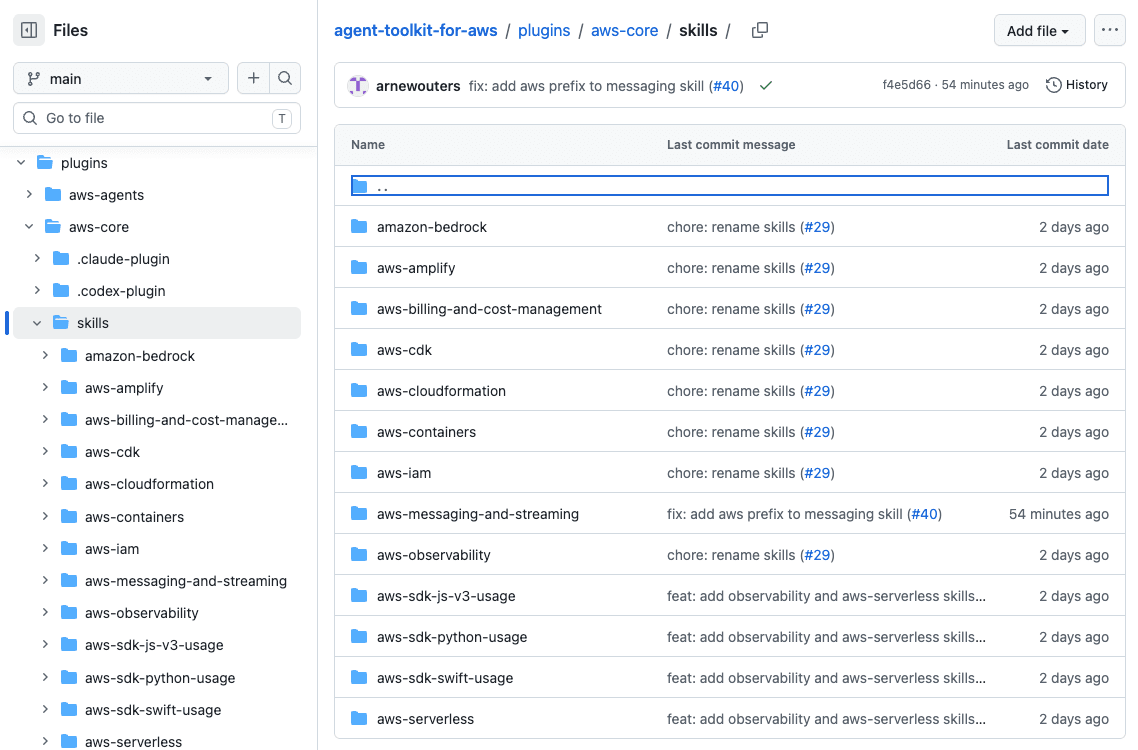Click folder icon of aws-observability table row
1138x750 pixels.
pyautogui.click(x=359, y=555)
